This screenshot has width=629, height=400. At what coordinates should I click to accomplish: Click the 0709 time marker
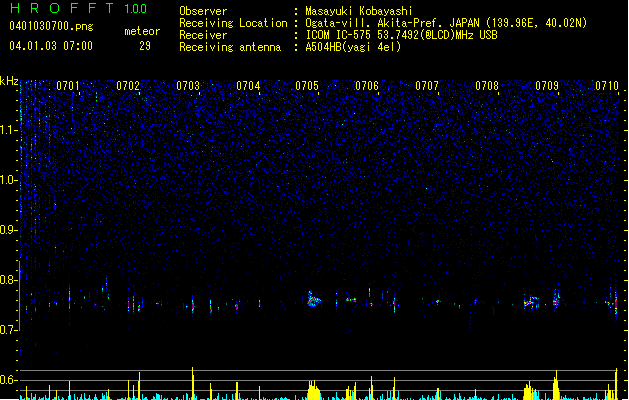547,85
